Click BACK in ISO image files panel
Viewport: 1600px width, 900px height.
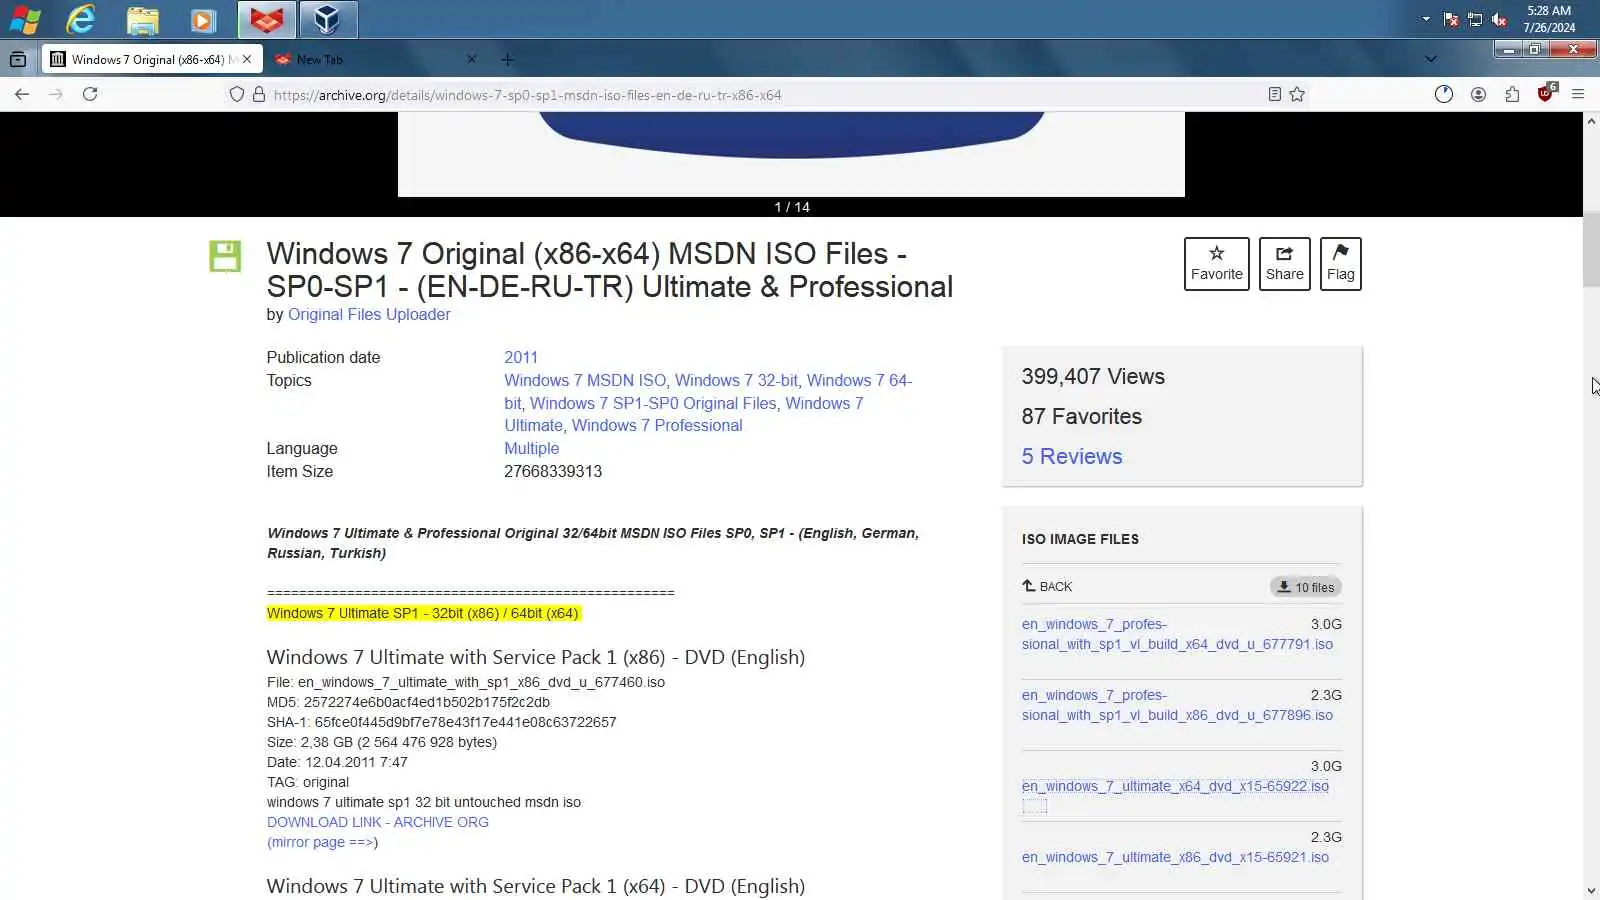click(1047, 587)
